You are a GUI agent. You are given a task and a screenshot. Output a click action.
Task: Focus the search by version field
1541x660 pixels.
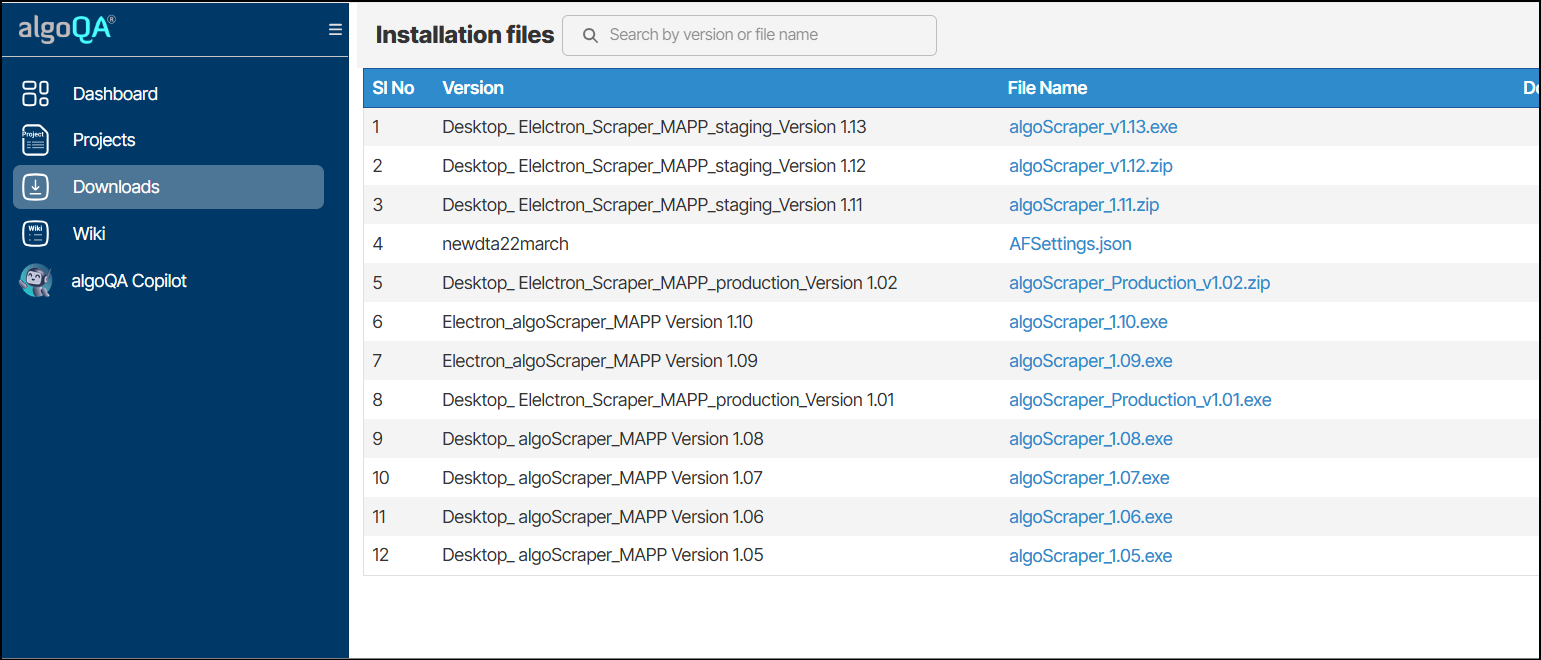point(749,35)
